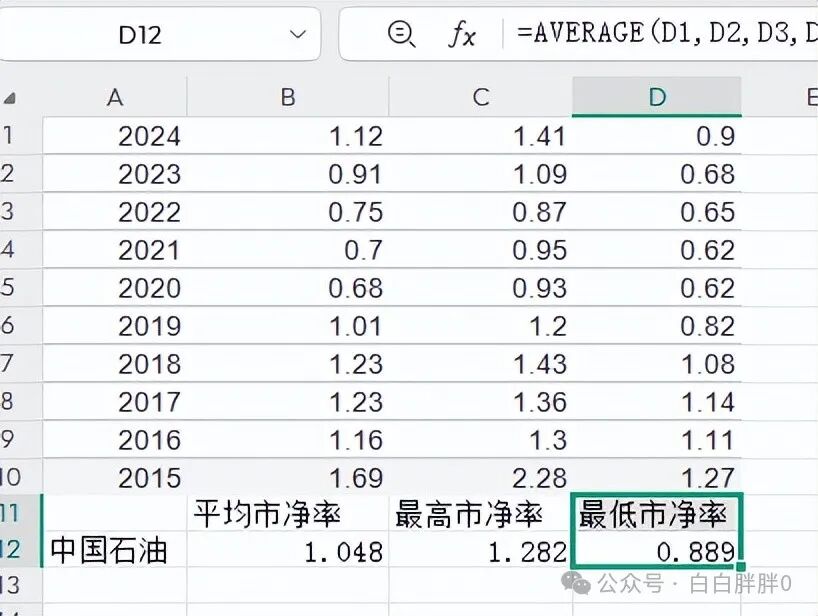Select average result cell 1.048

pyautogui.click(x=288, y=550)
